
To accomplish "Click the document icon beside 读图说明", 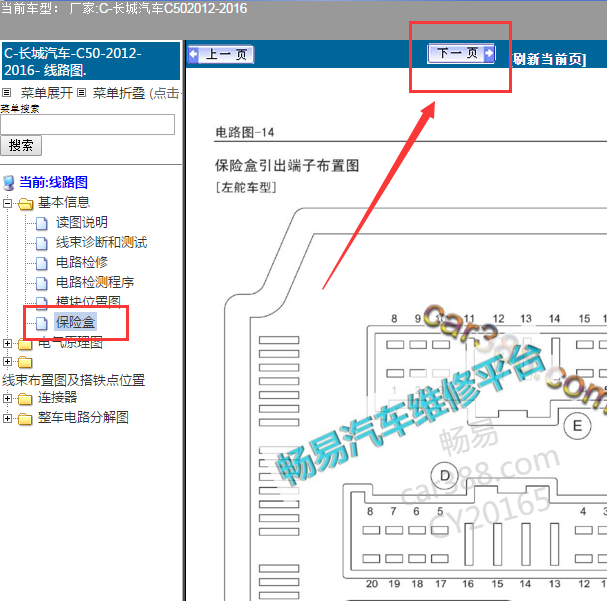I will 42,223.
